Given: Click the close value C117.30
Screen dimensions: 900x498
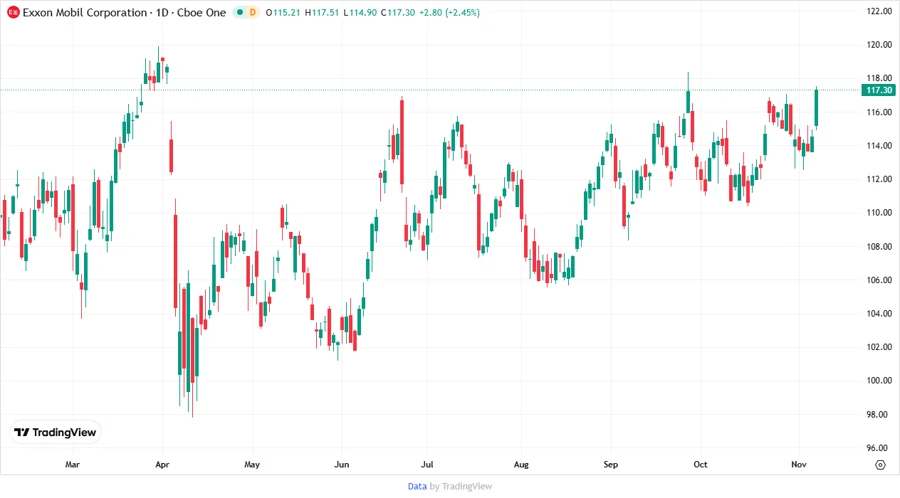Looking at the screenshot, I should pyautogui.click(x=398, y=13).
